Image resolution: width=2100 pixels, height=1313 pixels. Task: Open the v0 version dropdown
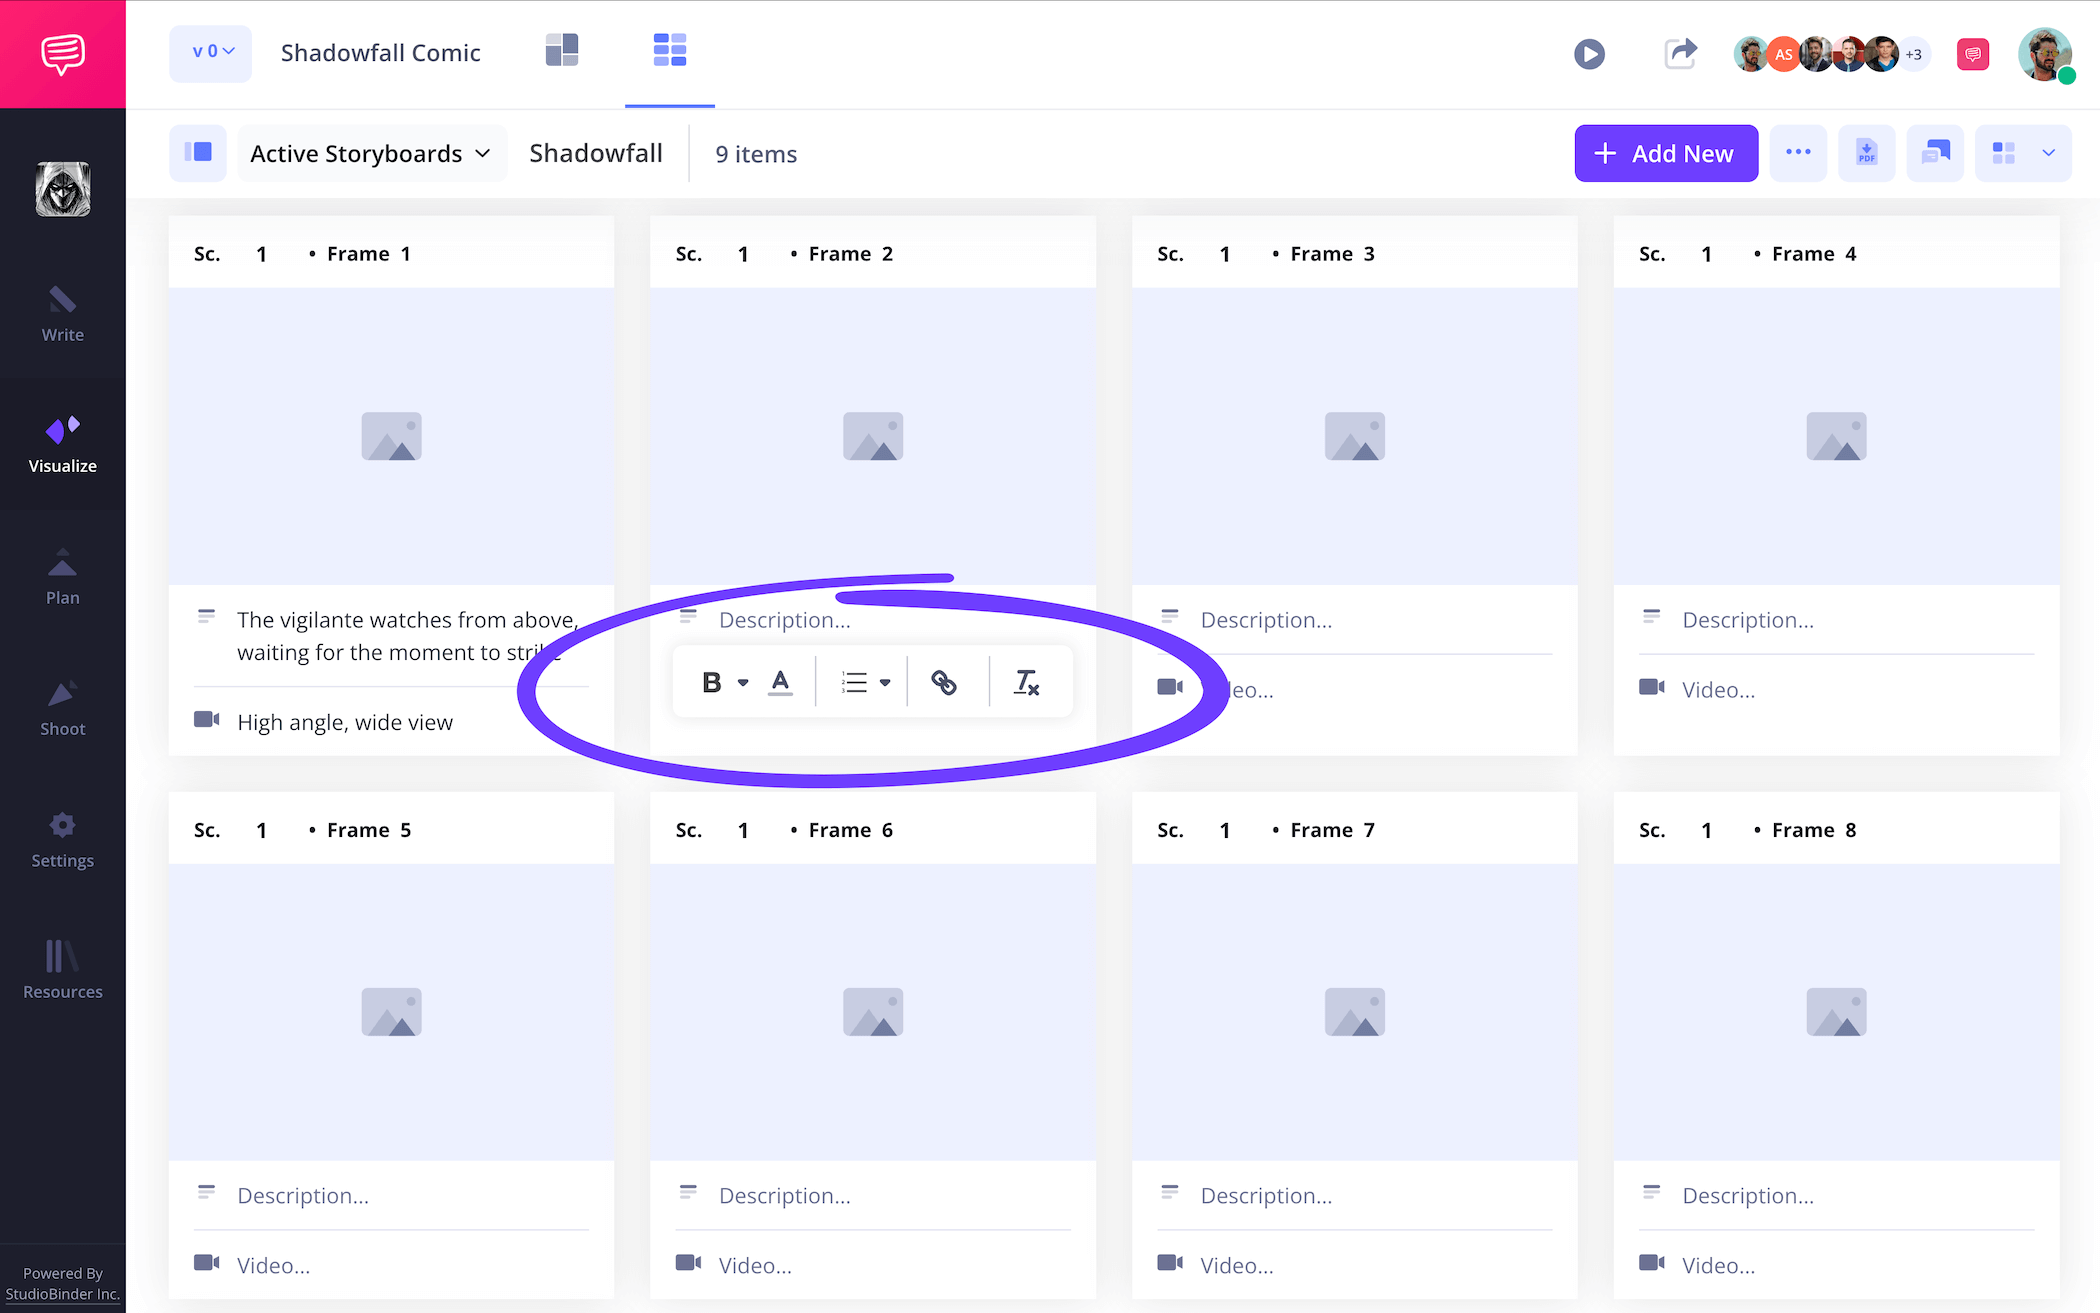(x=211, y=52)
